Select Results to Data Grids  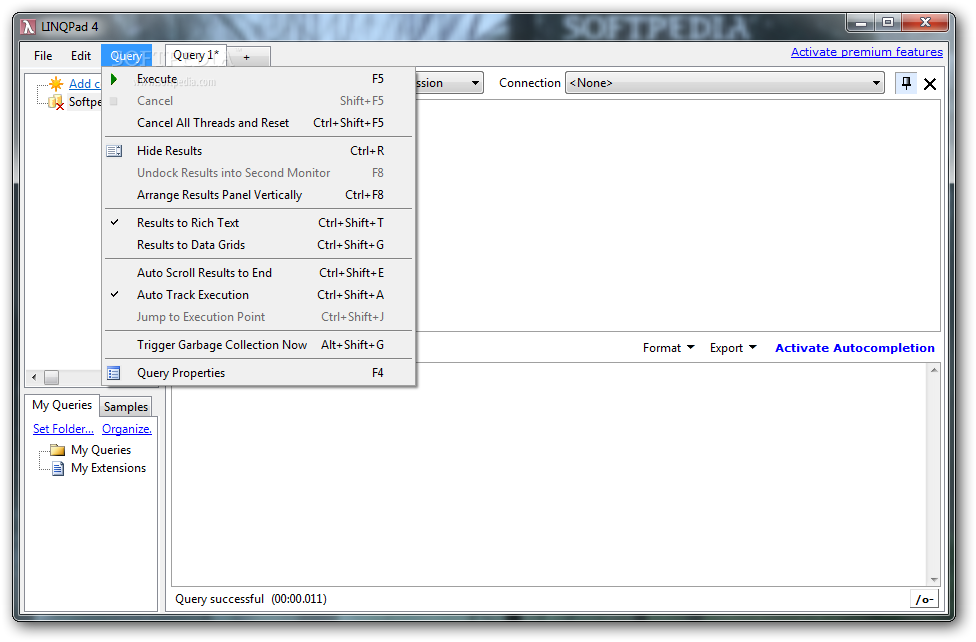tap(259, 245)
